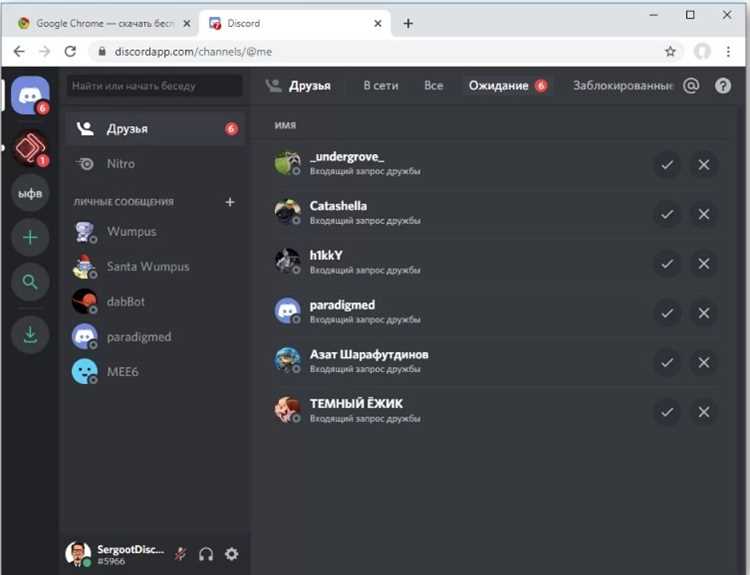Open Nitro page in sidebar
Image resolution: width=750 pixels, height=575 pixels.
pyautogui.click(x=155, y=164)
